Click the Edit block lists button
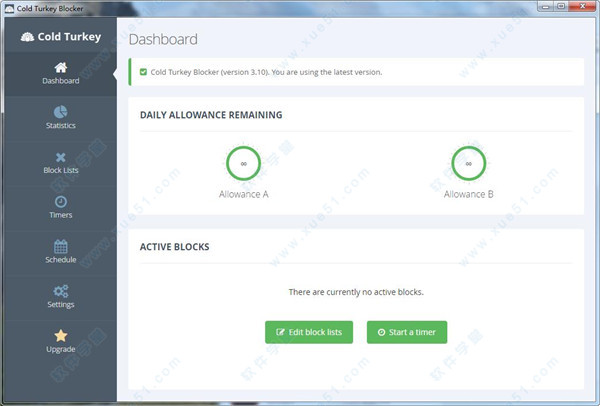Viewport: 600px width, 406px height. 309,332
